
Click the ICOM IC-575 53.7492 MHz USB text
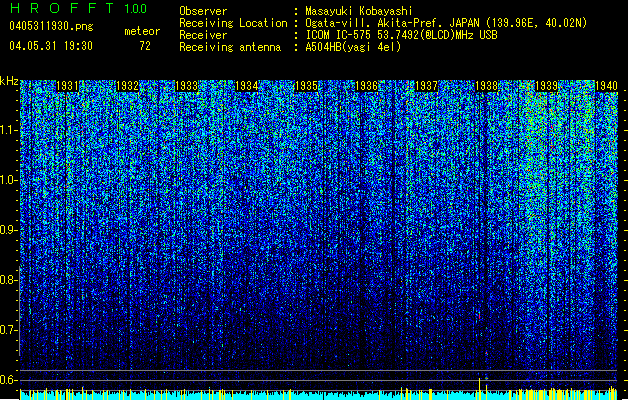(x=402, y=35)
